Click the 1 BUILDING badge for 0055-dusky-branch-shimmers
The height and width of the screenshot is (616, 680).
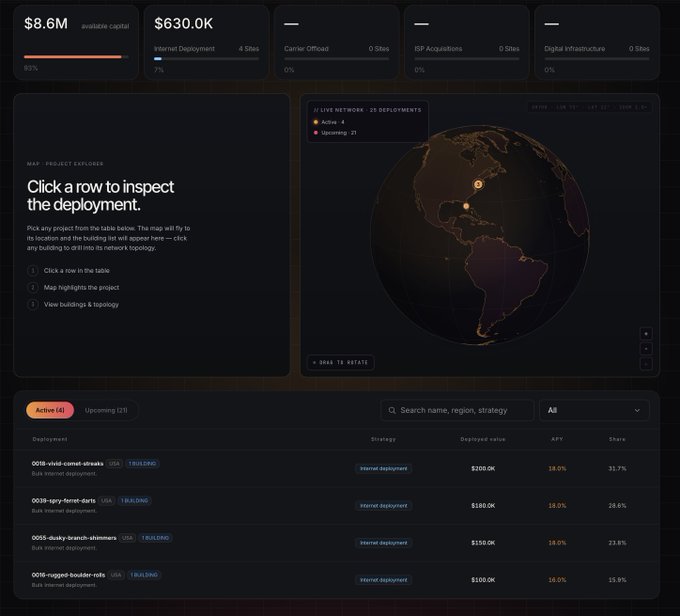(x=155, y=538)
